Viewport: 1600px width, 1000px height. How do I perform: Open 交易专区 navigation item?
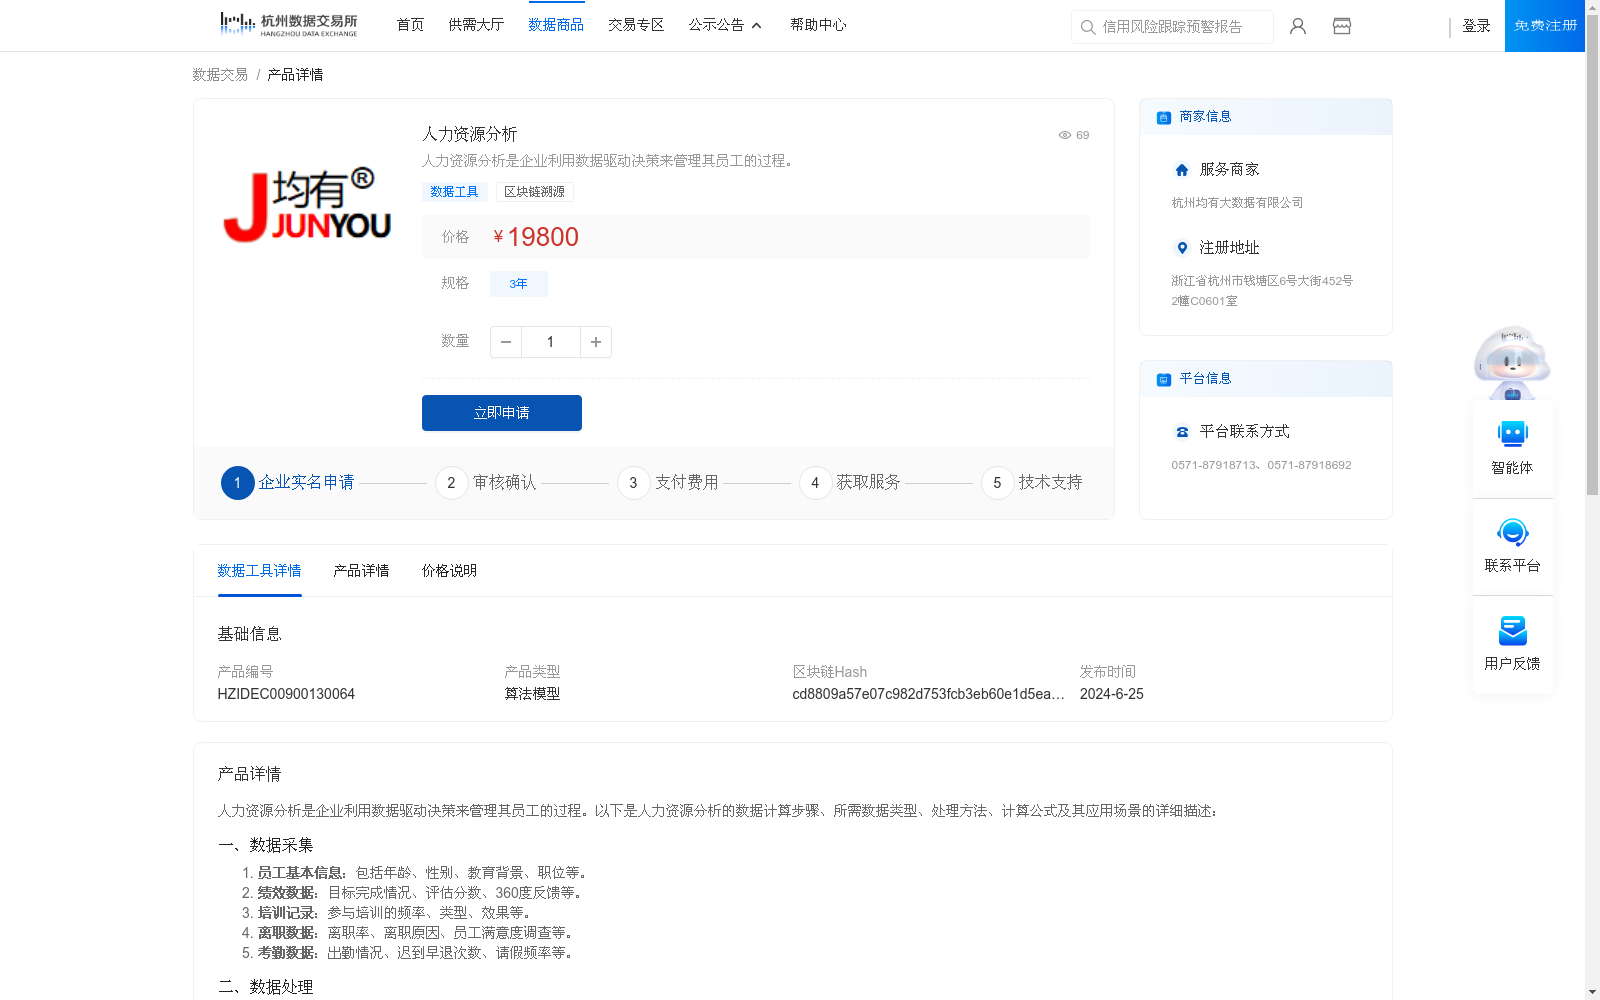point(636,25)
